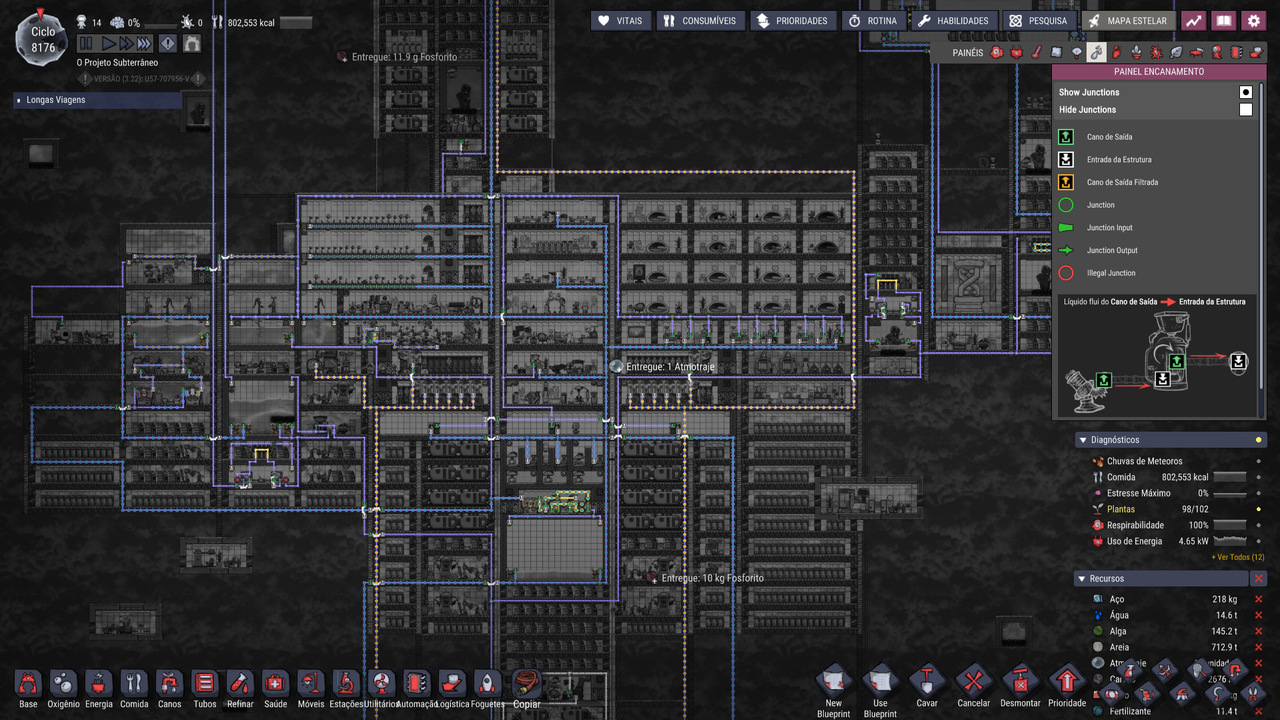
Task: Click the Longas Viagens notification
Action: pos(97,100)
